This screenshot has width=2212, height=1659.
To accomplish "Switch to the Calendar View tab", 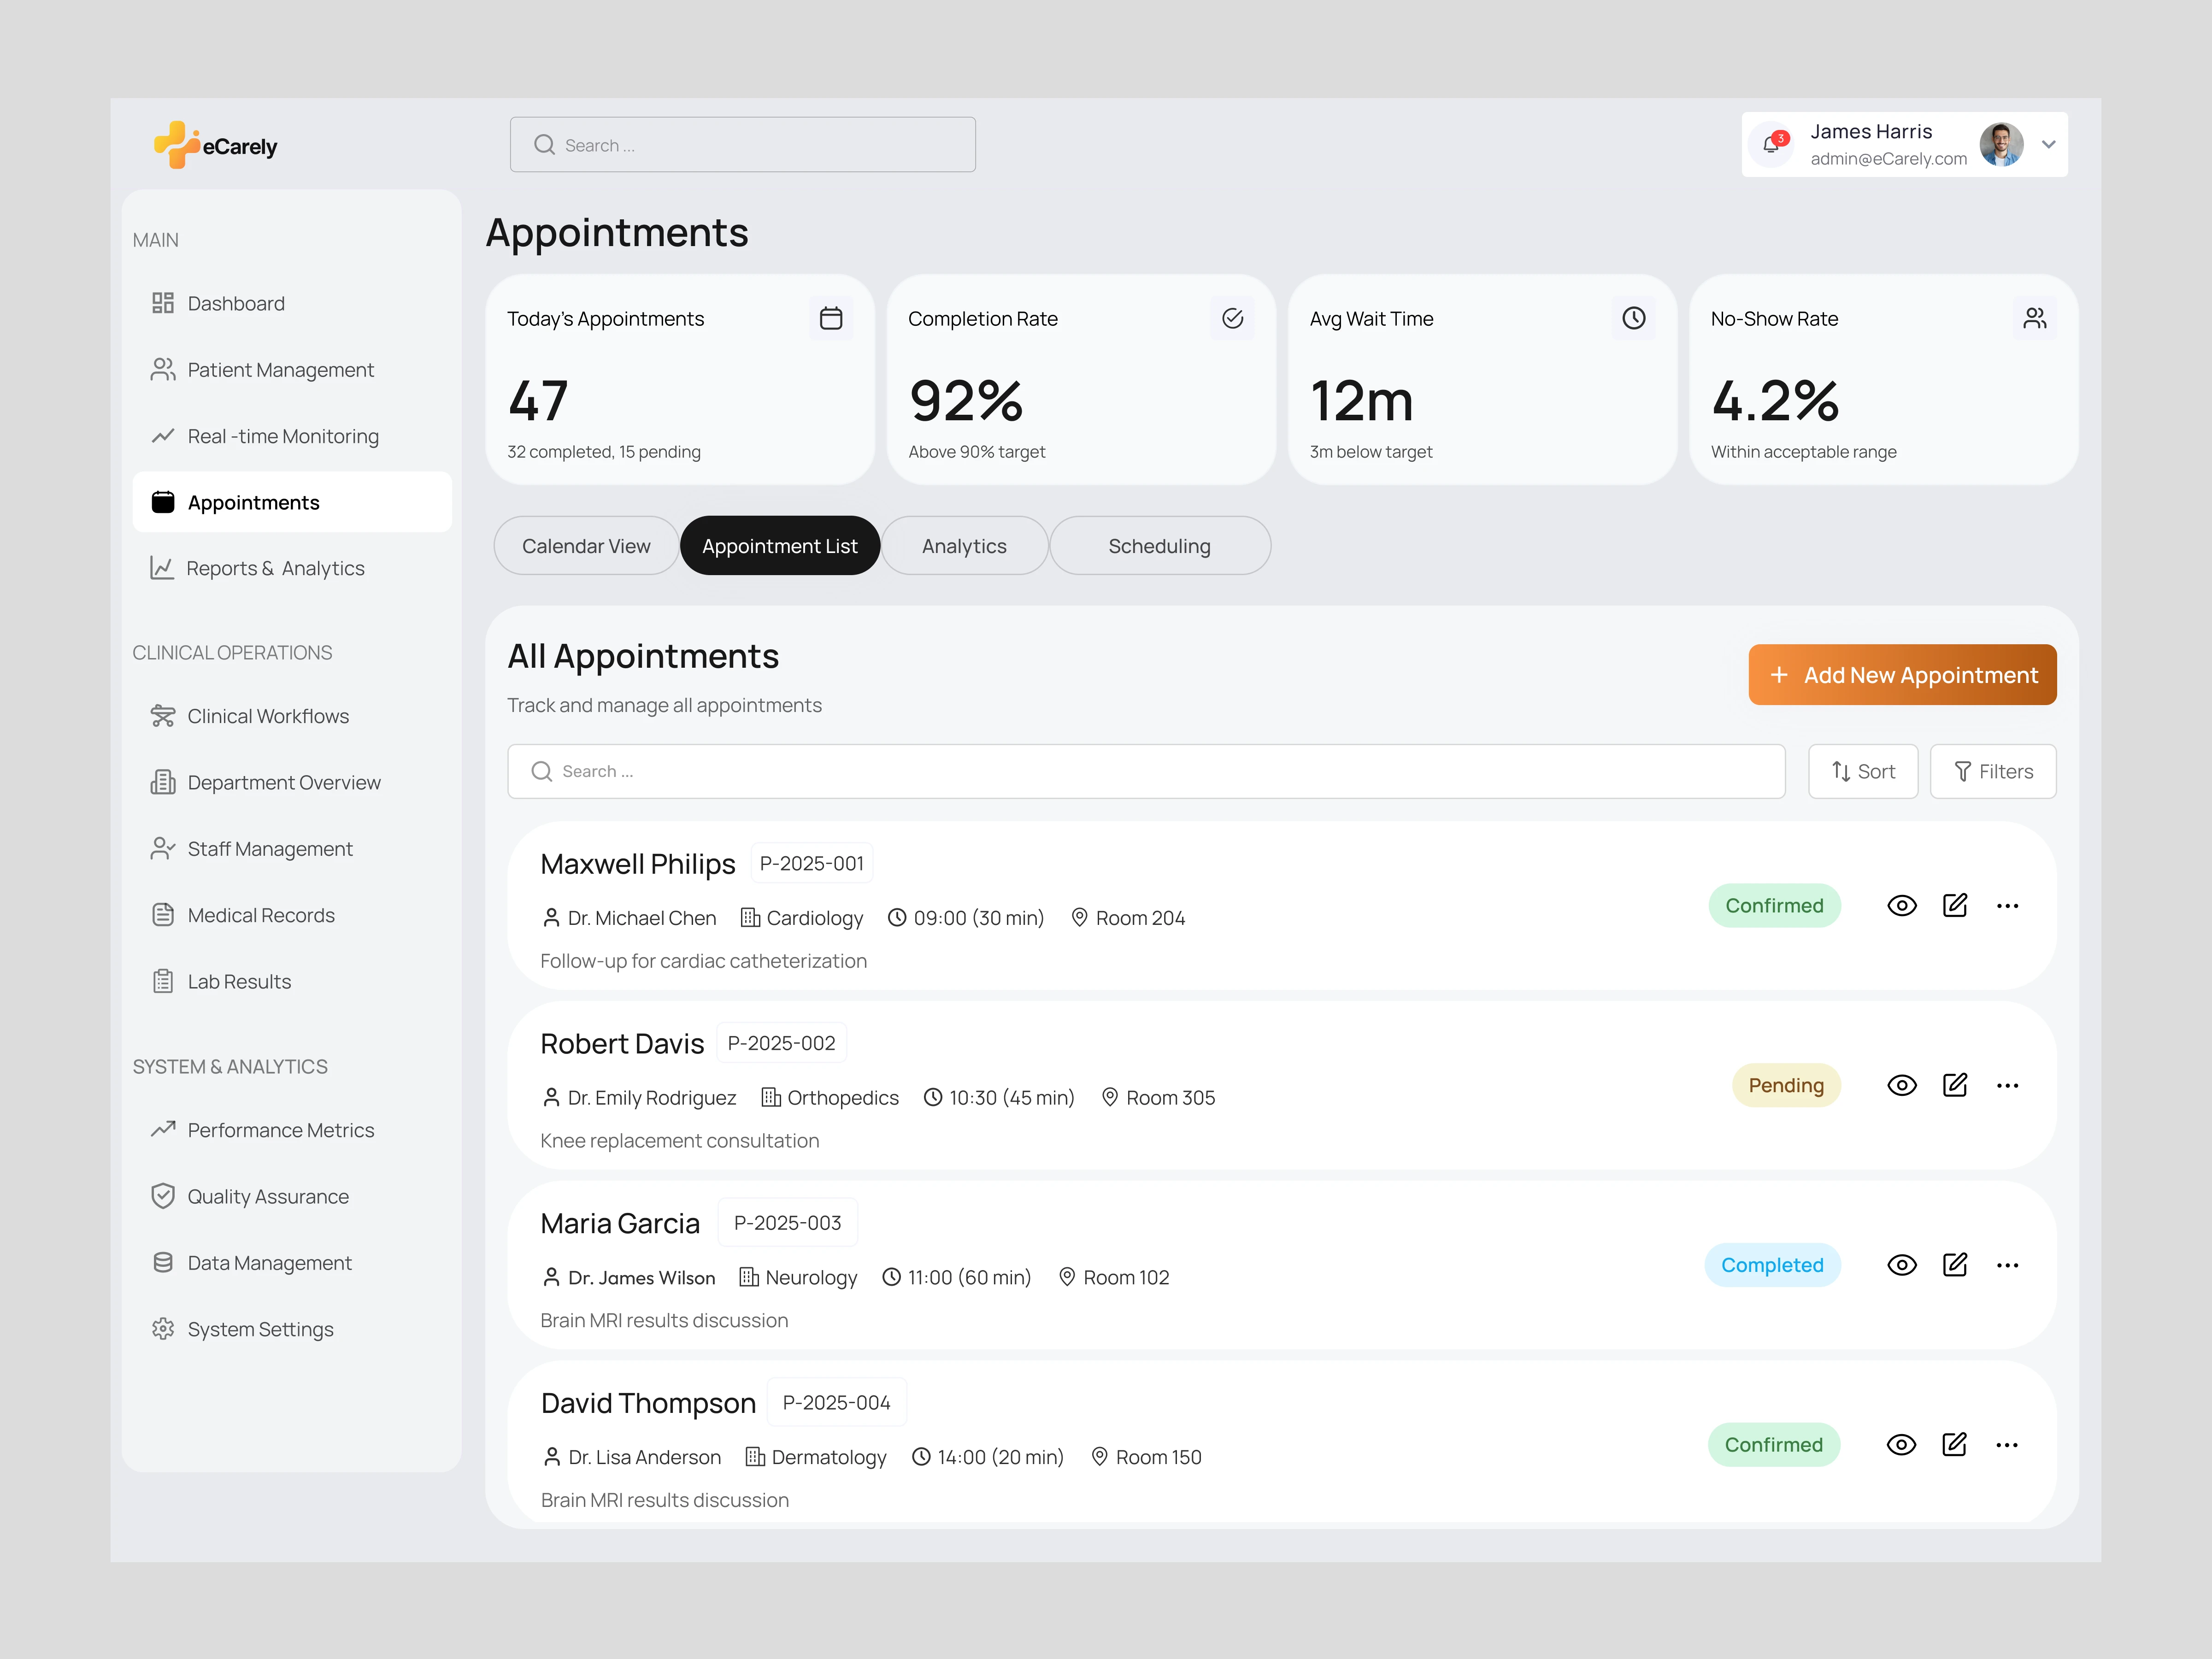I will point(586,546).
